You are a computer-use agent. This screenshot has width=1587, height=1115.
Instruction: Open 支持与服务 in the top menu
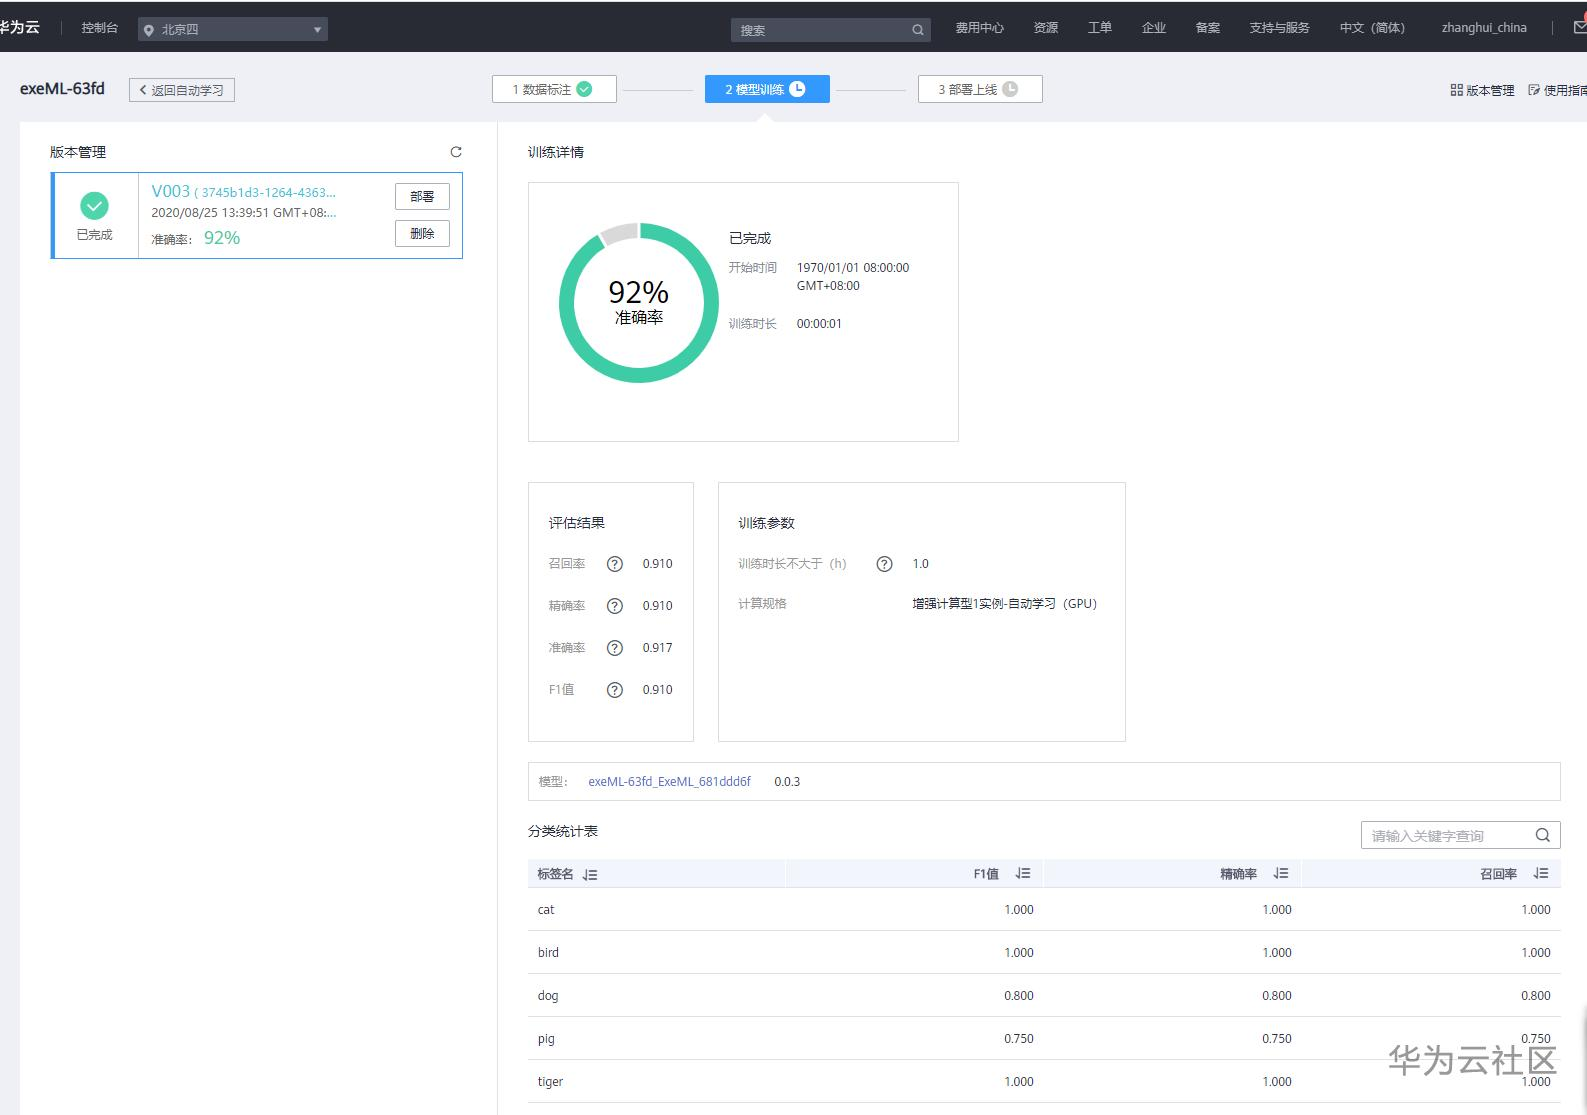pos(1279,28)
